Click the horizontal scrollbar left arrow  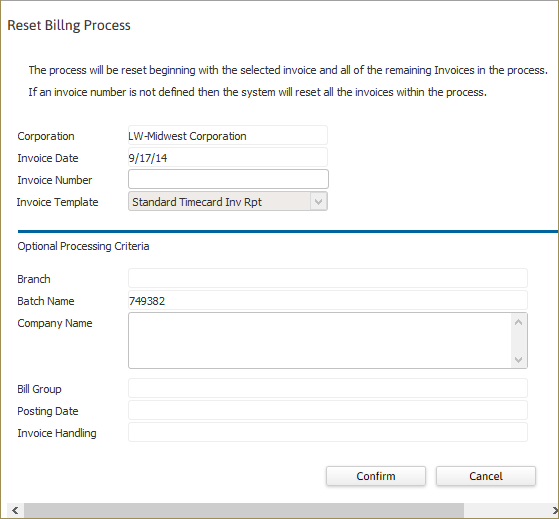click(15, 510)
